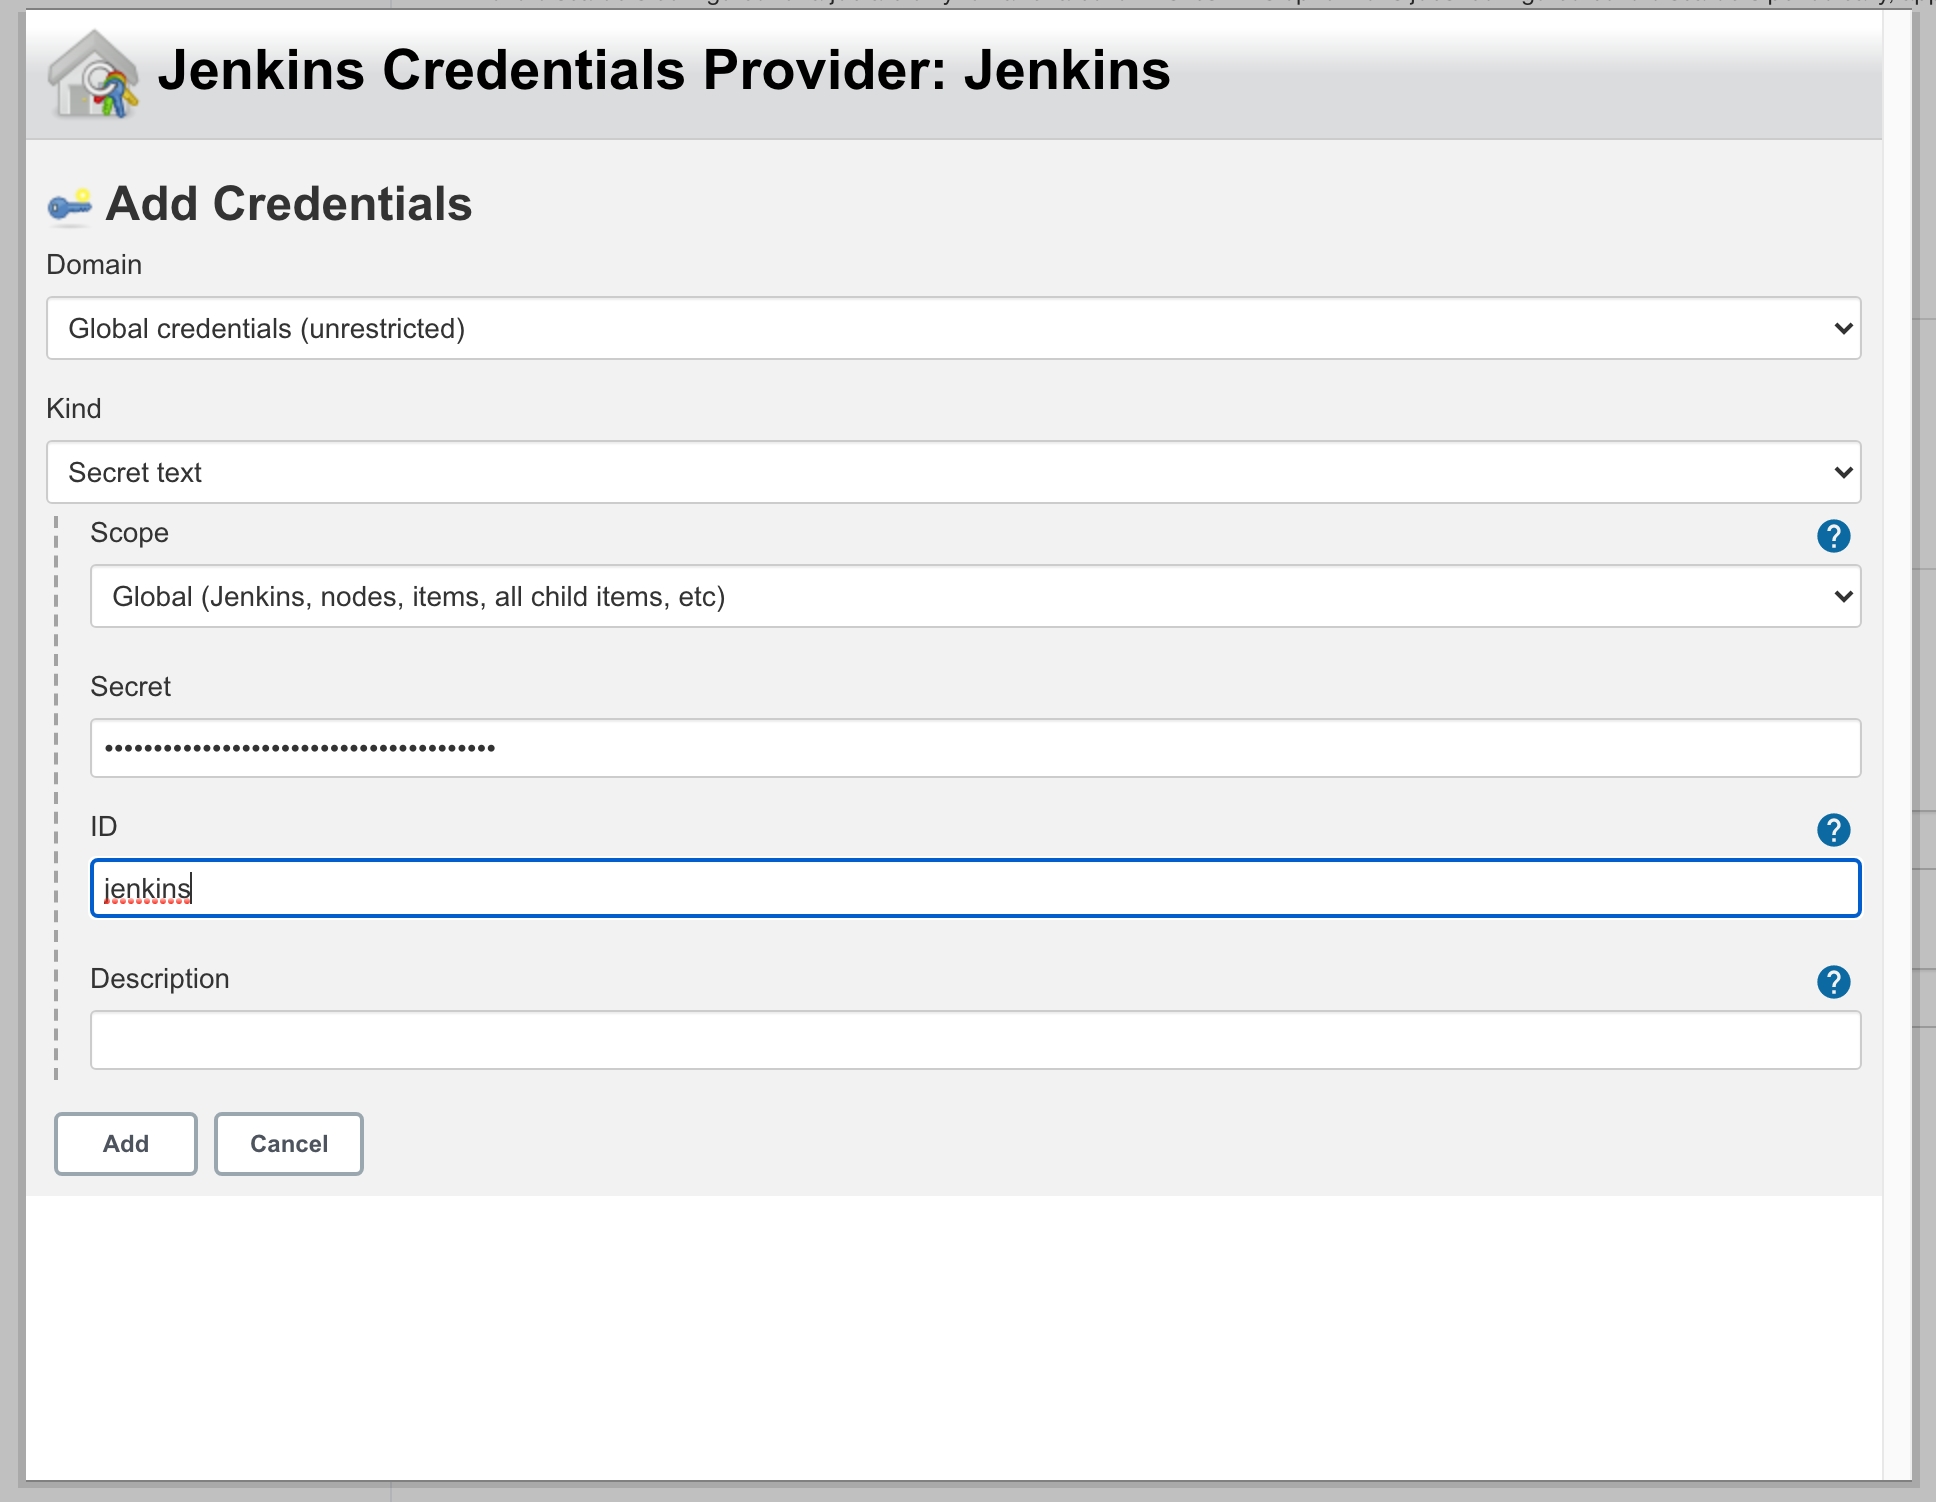Focus the ID field containing jenkins
Screen dimensions: 1936x1502
(974, 888)
